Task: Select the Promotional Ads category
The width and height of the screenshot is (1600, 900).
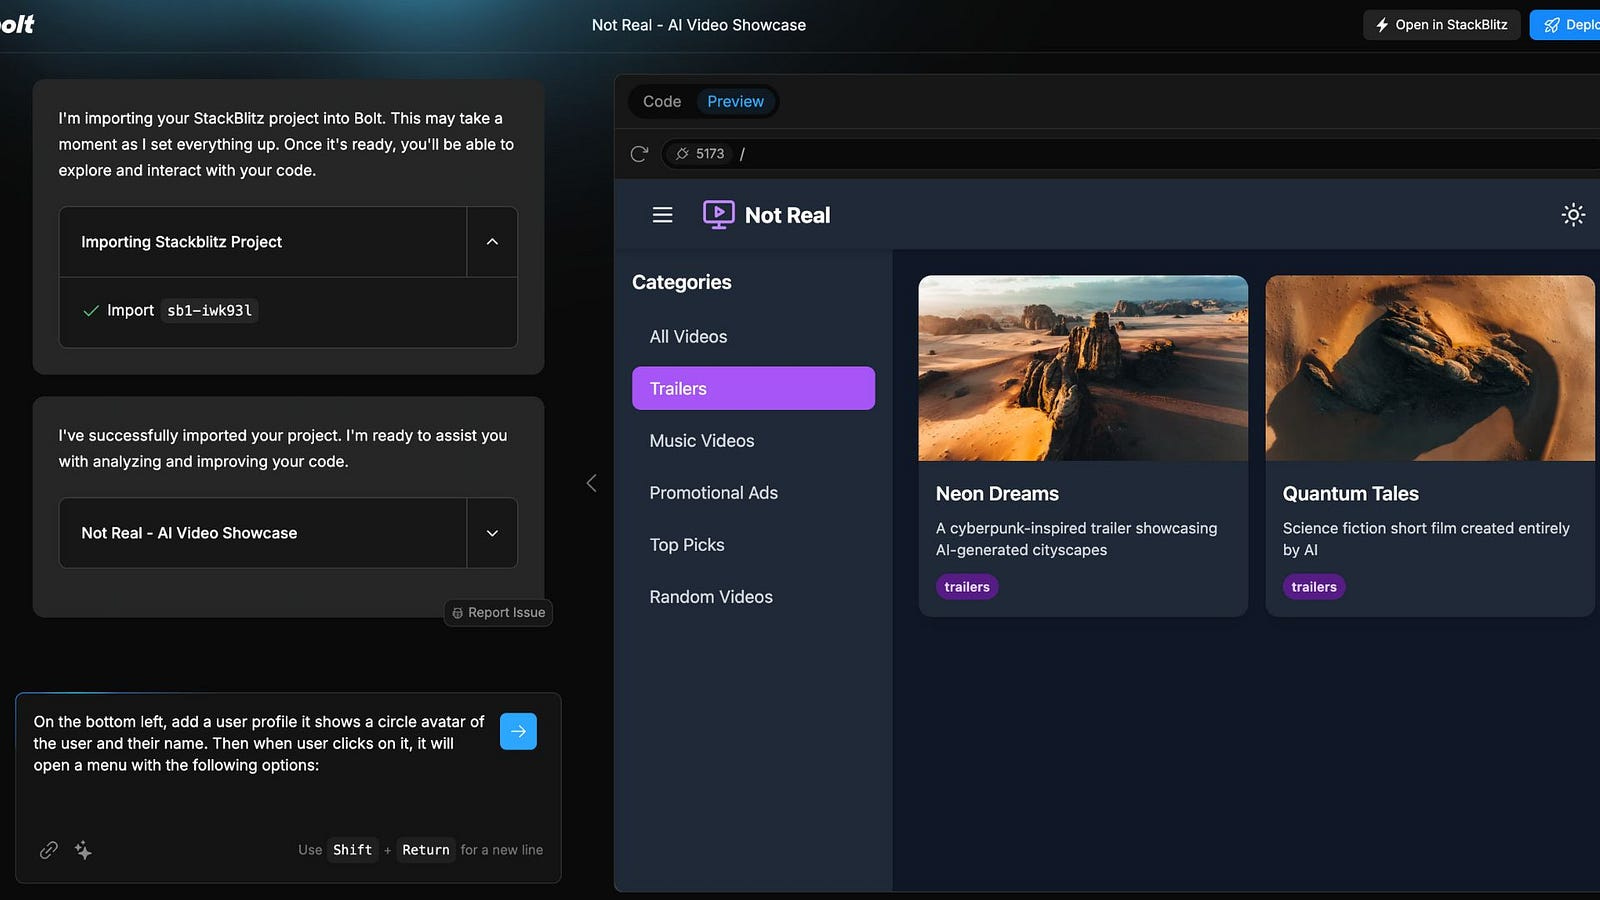Action: click(753, 493)
